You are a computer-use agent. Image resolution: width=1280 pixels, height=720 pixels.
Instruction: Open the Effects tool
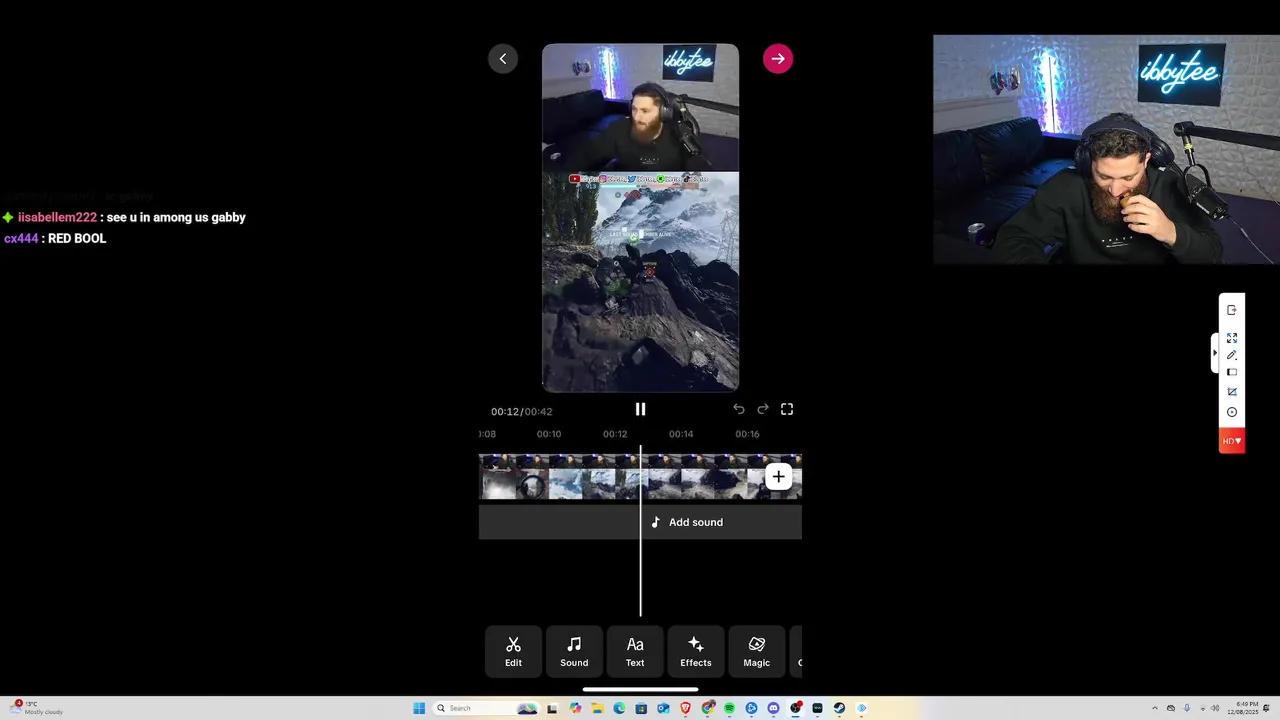pyautogui.click(x=696, y=651)
